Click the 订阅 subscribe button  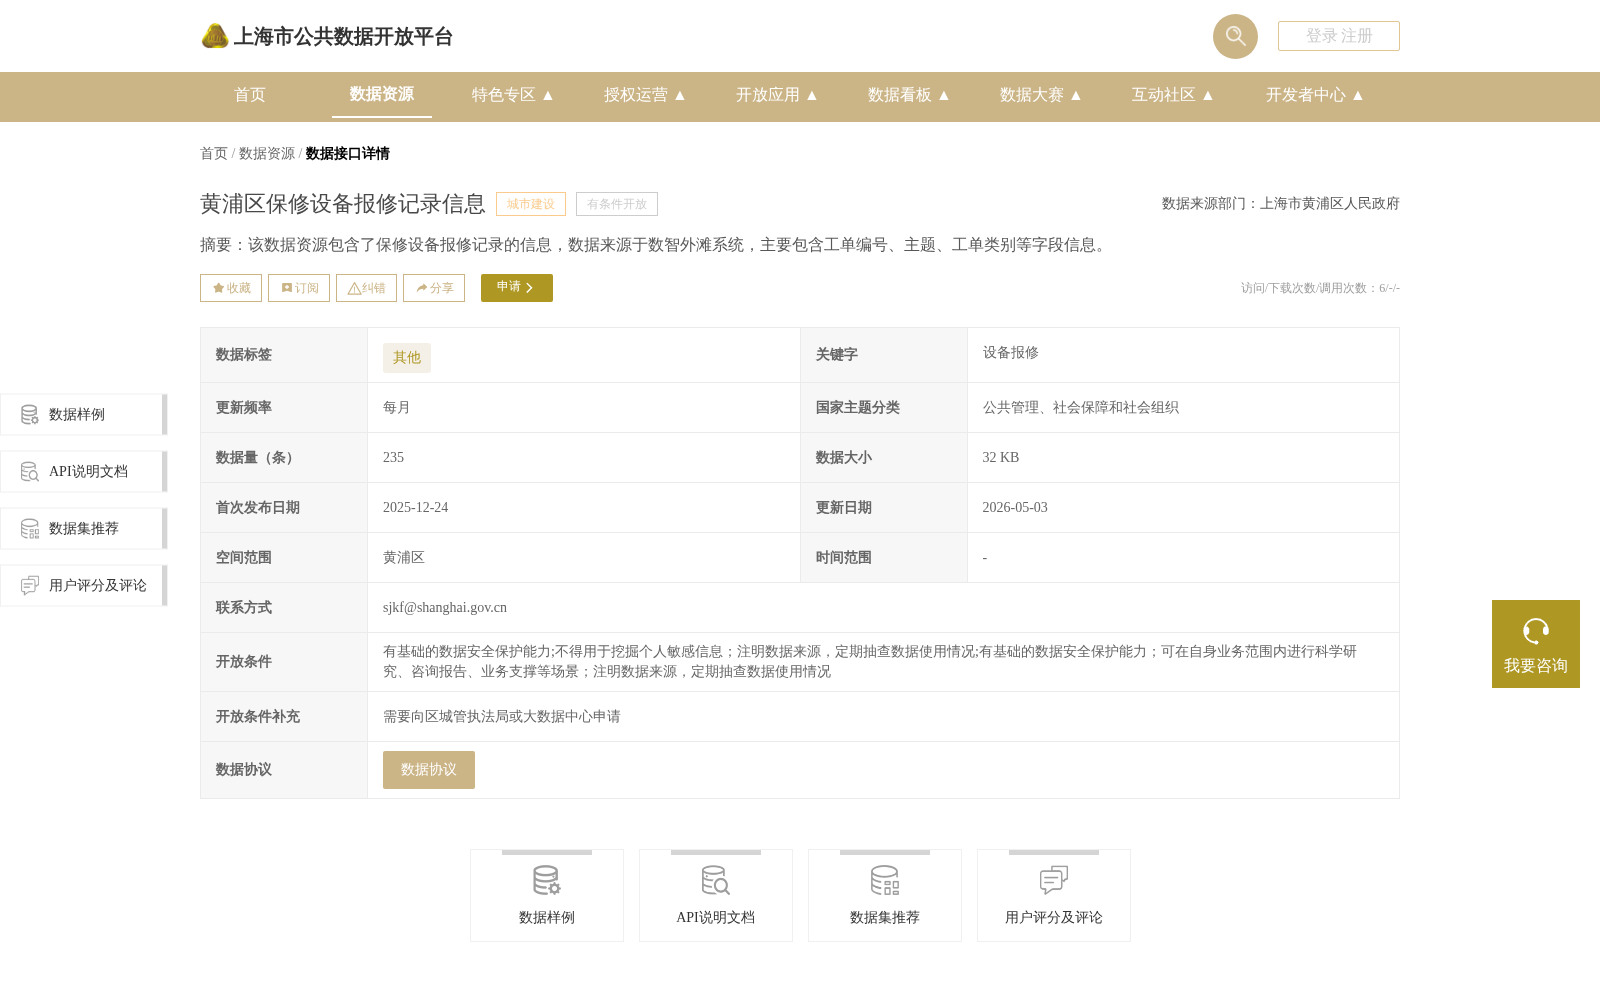pyautogui.click(x=299, y=288)
